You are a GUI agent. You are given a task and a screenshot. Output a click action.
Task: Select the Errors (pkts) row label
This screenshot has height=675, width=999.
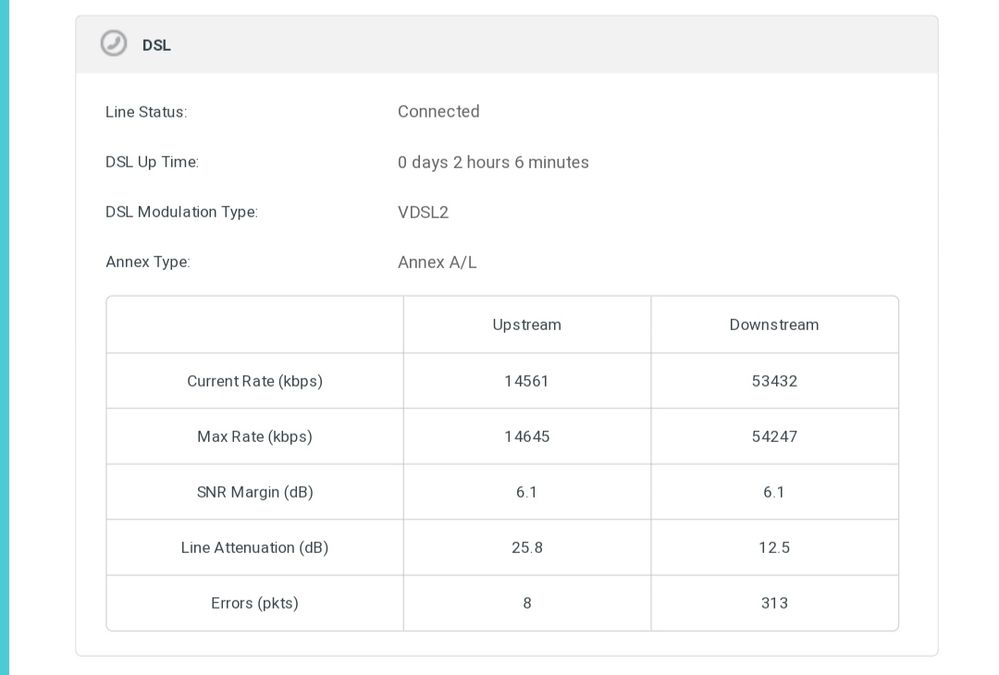tap(255, 603)
